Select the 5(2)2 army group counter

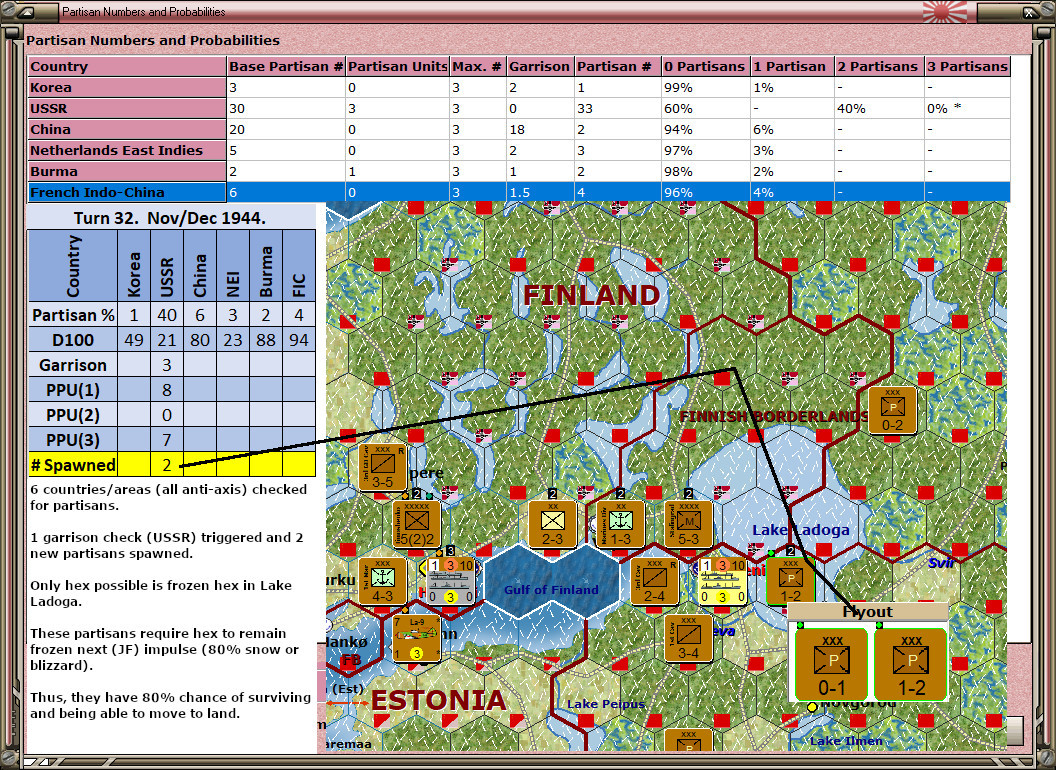point(417,523)
